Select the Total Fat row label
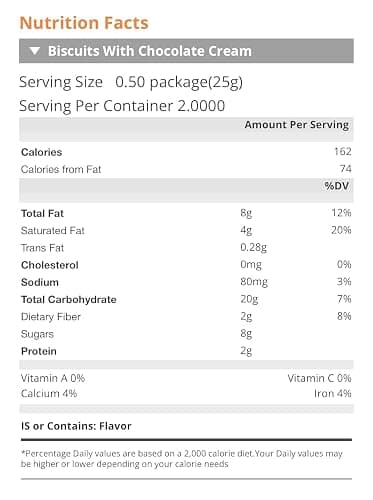This screenshot has width=373, height=500. point(42,213)
